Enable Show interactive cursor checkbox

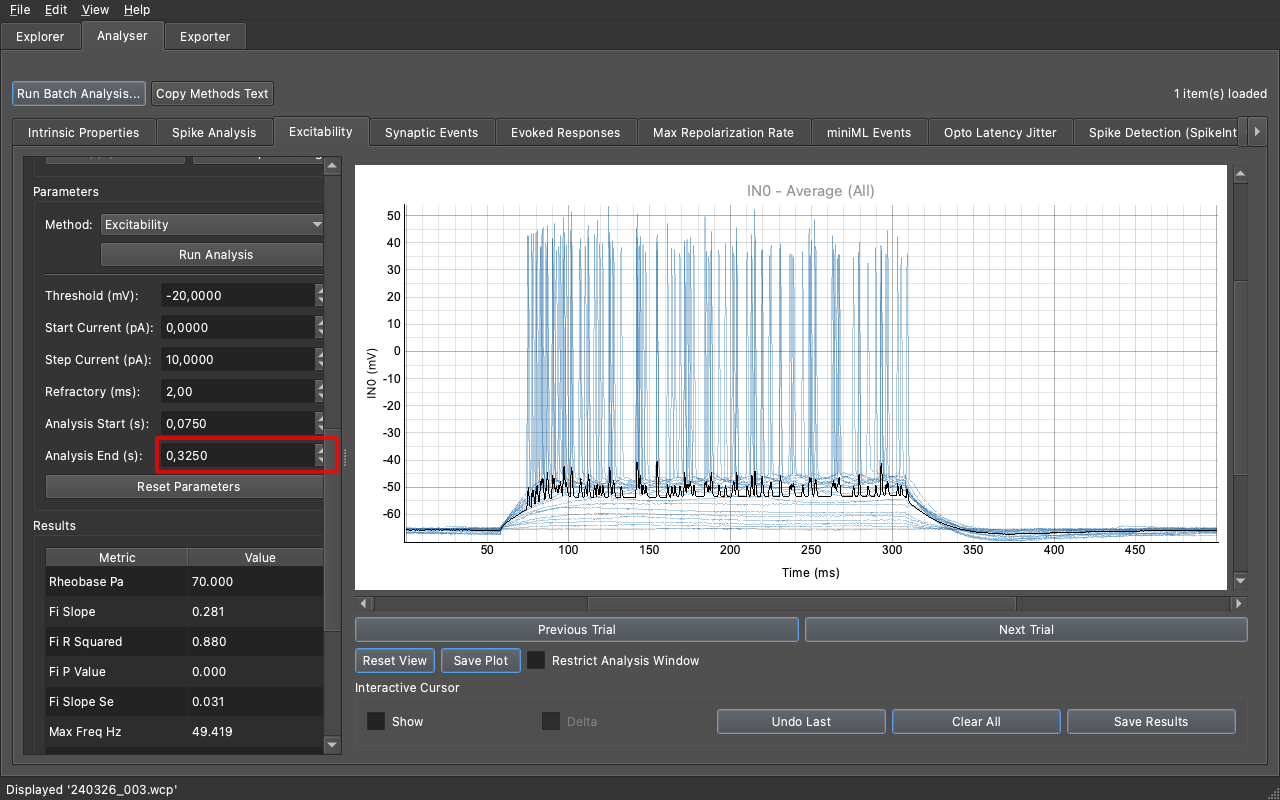pyautogui.click(x=376, y=721)
